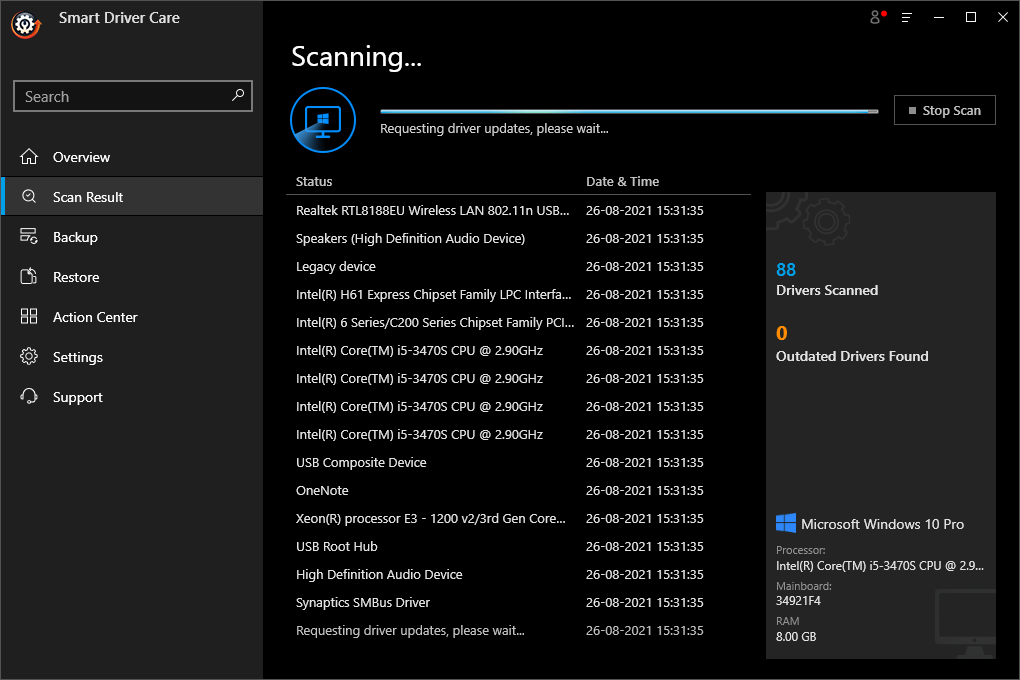Click the Restore document icon

pos(29,277)
